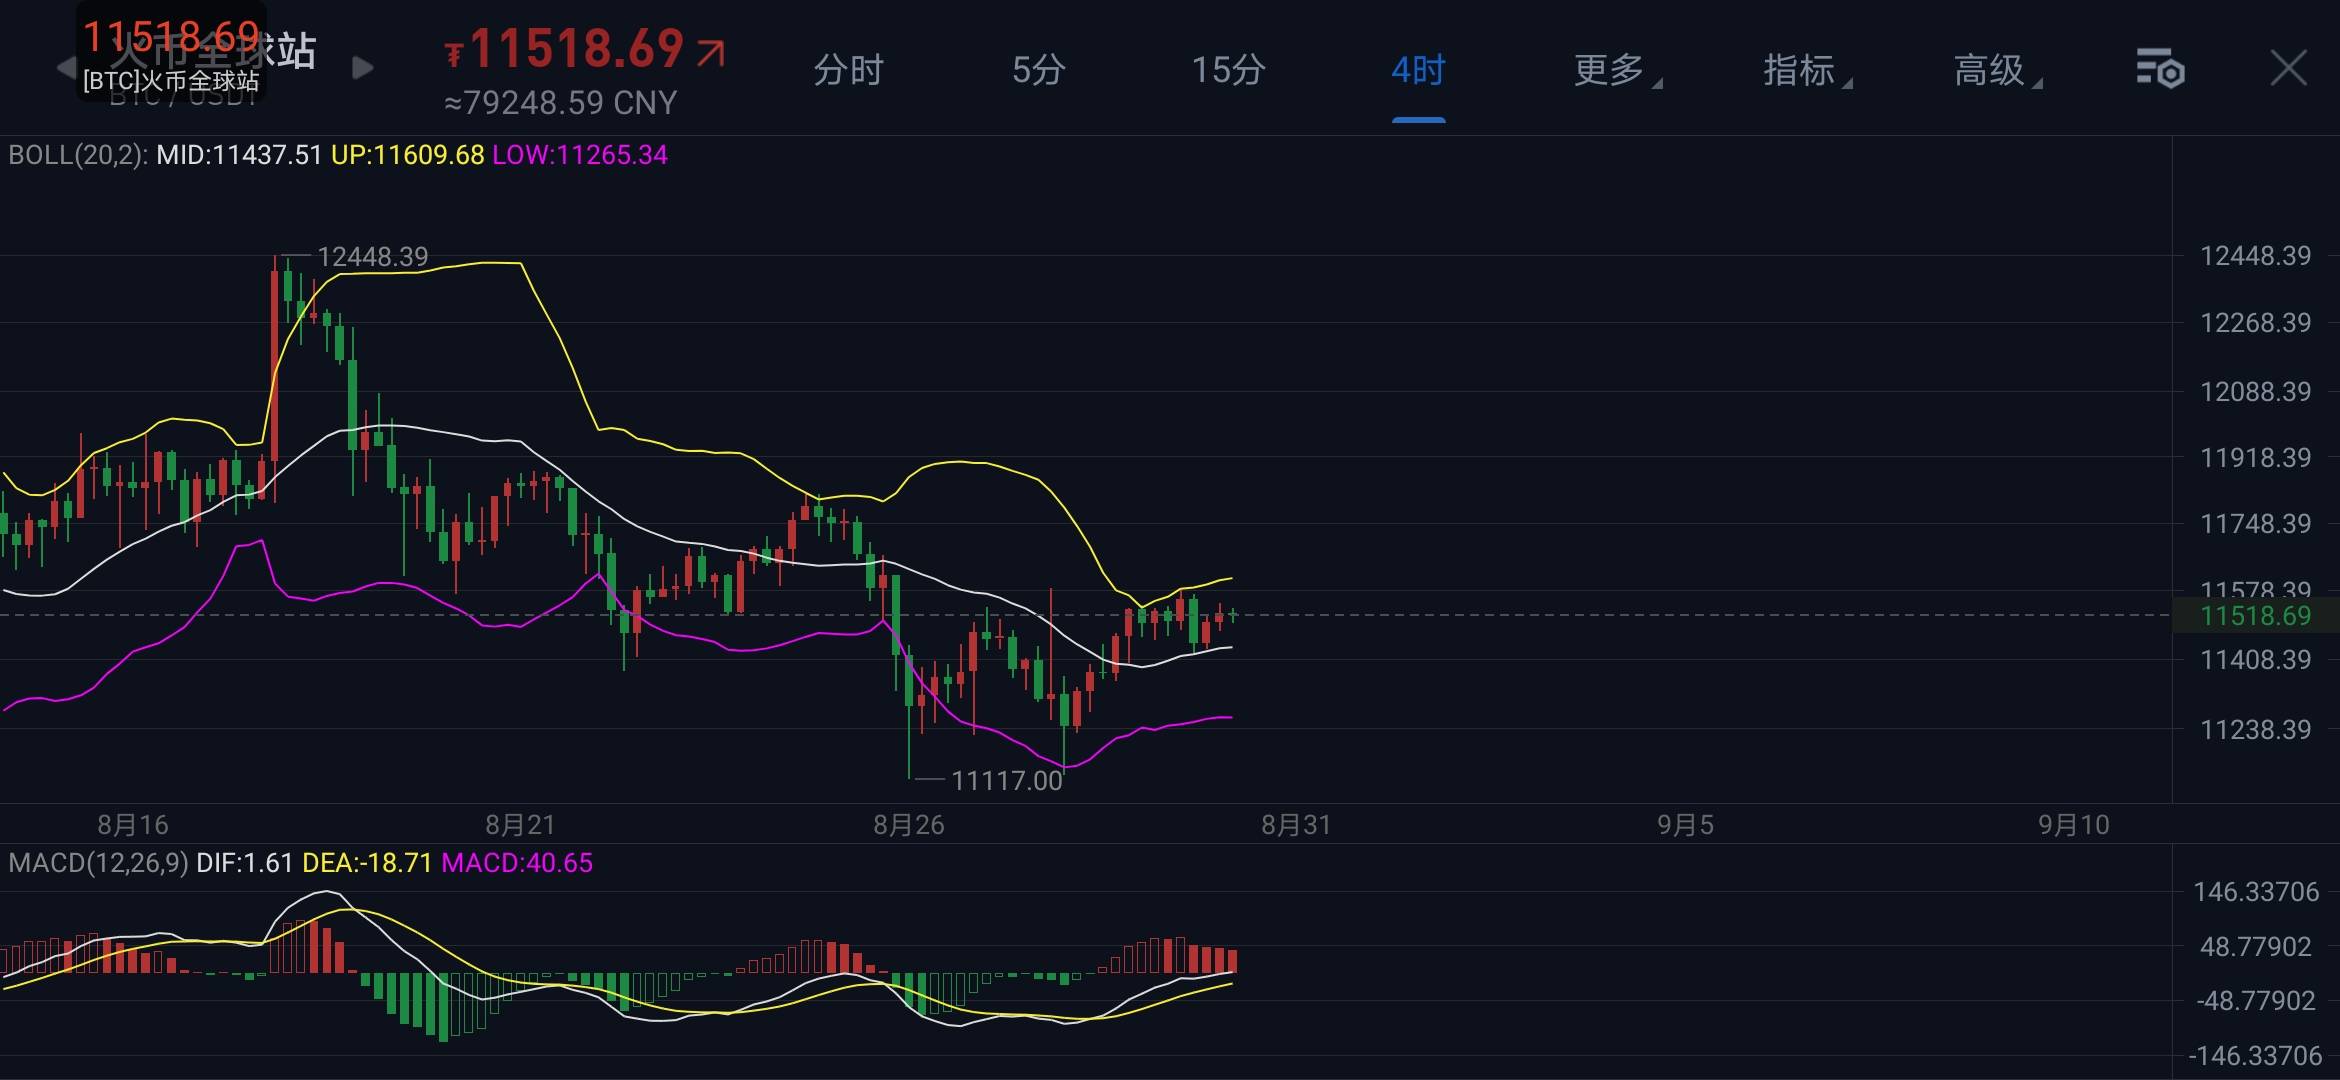Click the next trading pair right arrow

click(x=363, y=68)
